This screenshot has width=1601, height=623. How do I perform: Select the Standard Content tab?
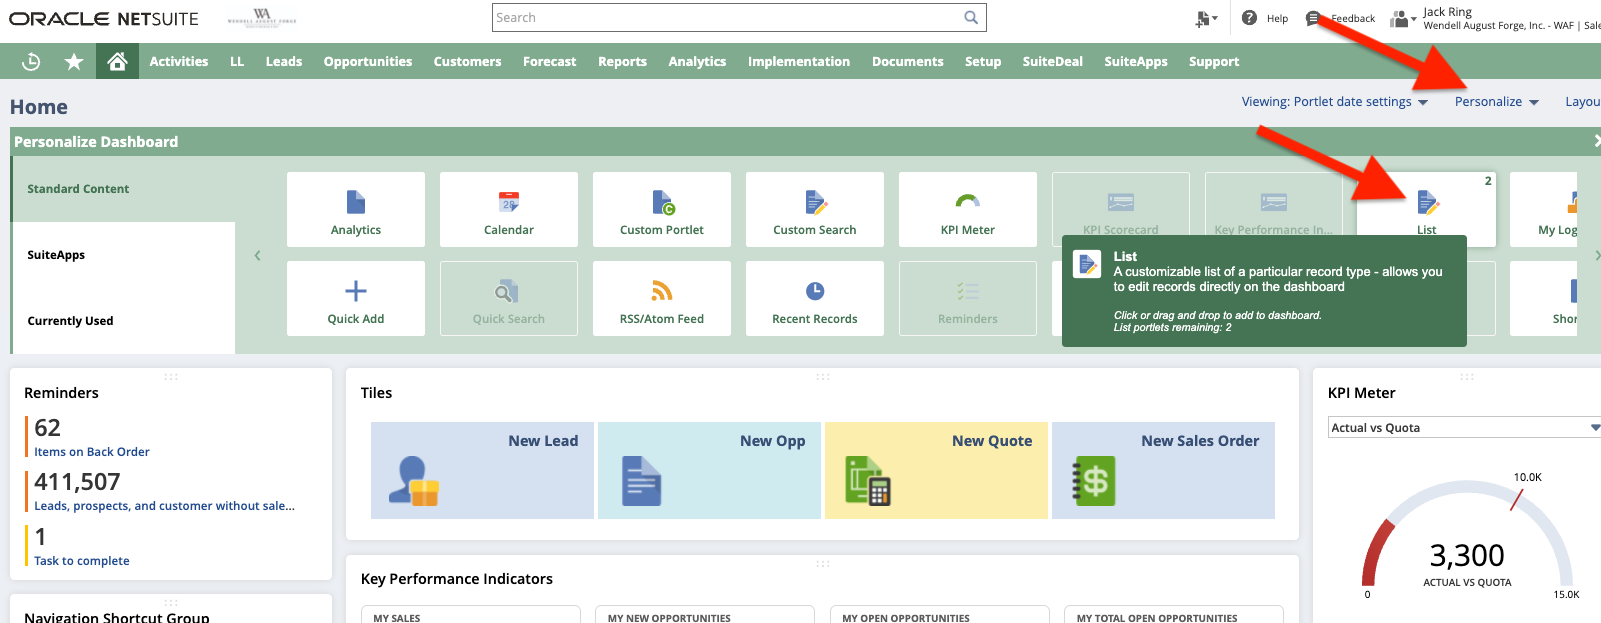[123, 189]
